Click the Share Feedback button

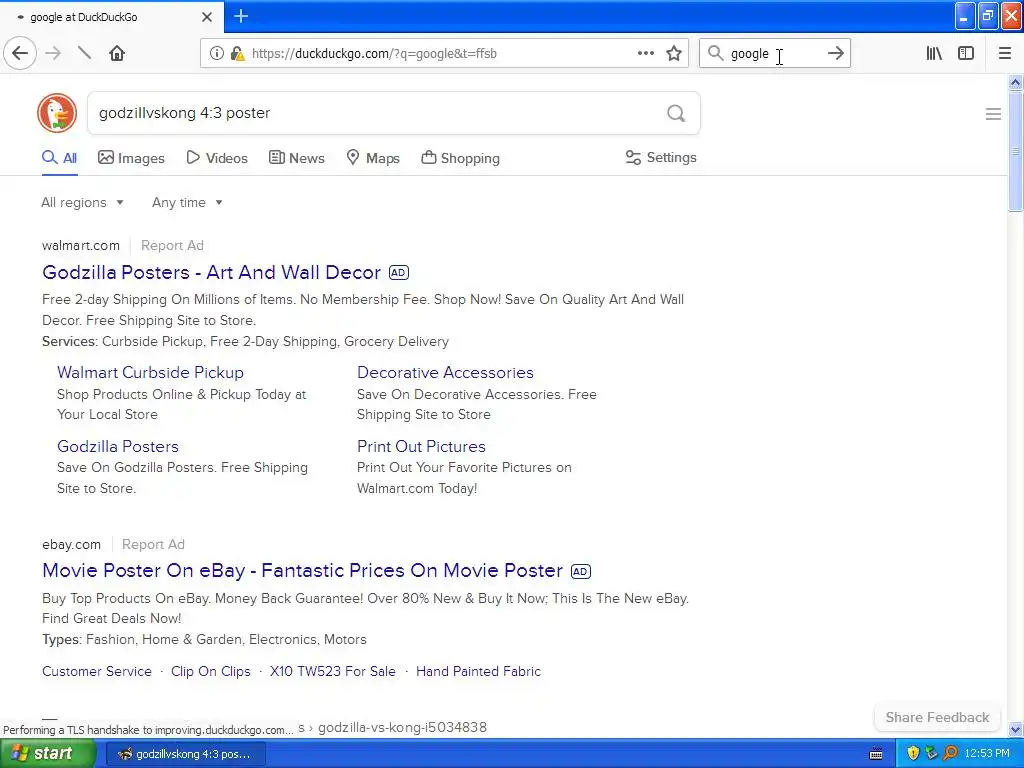tap(937, 717)
